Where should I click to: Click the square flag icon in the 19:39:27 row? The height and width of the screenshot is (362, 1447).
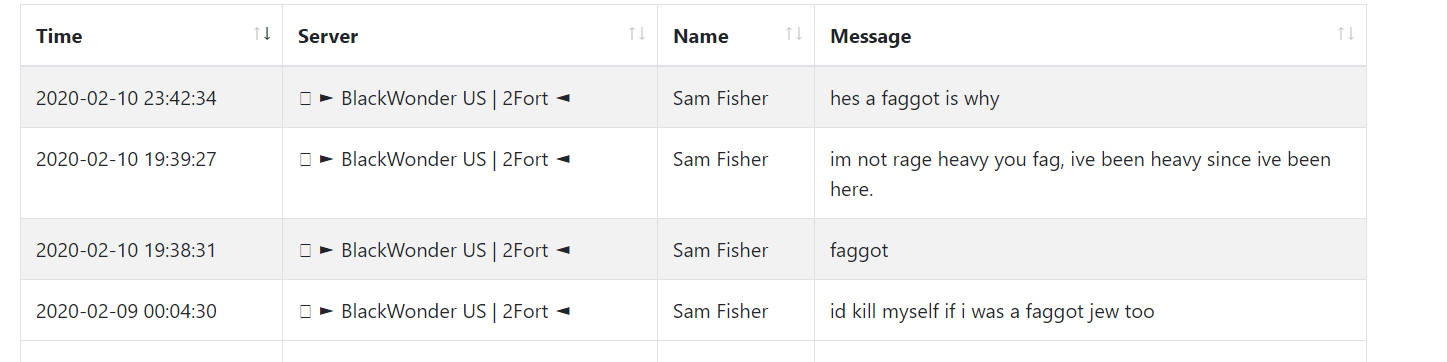tap(305, 160)
